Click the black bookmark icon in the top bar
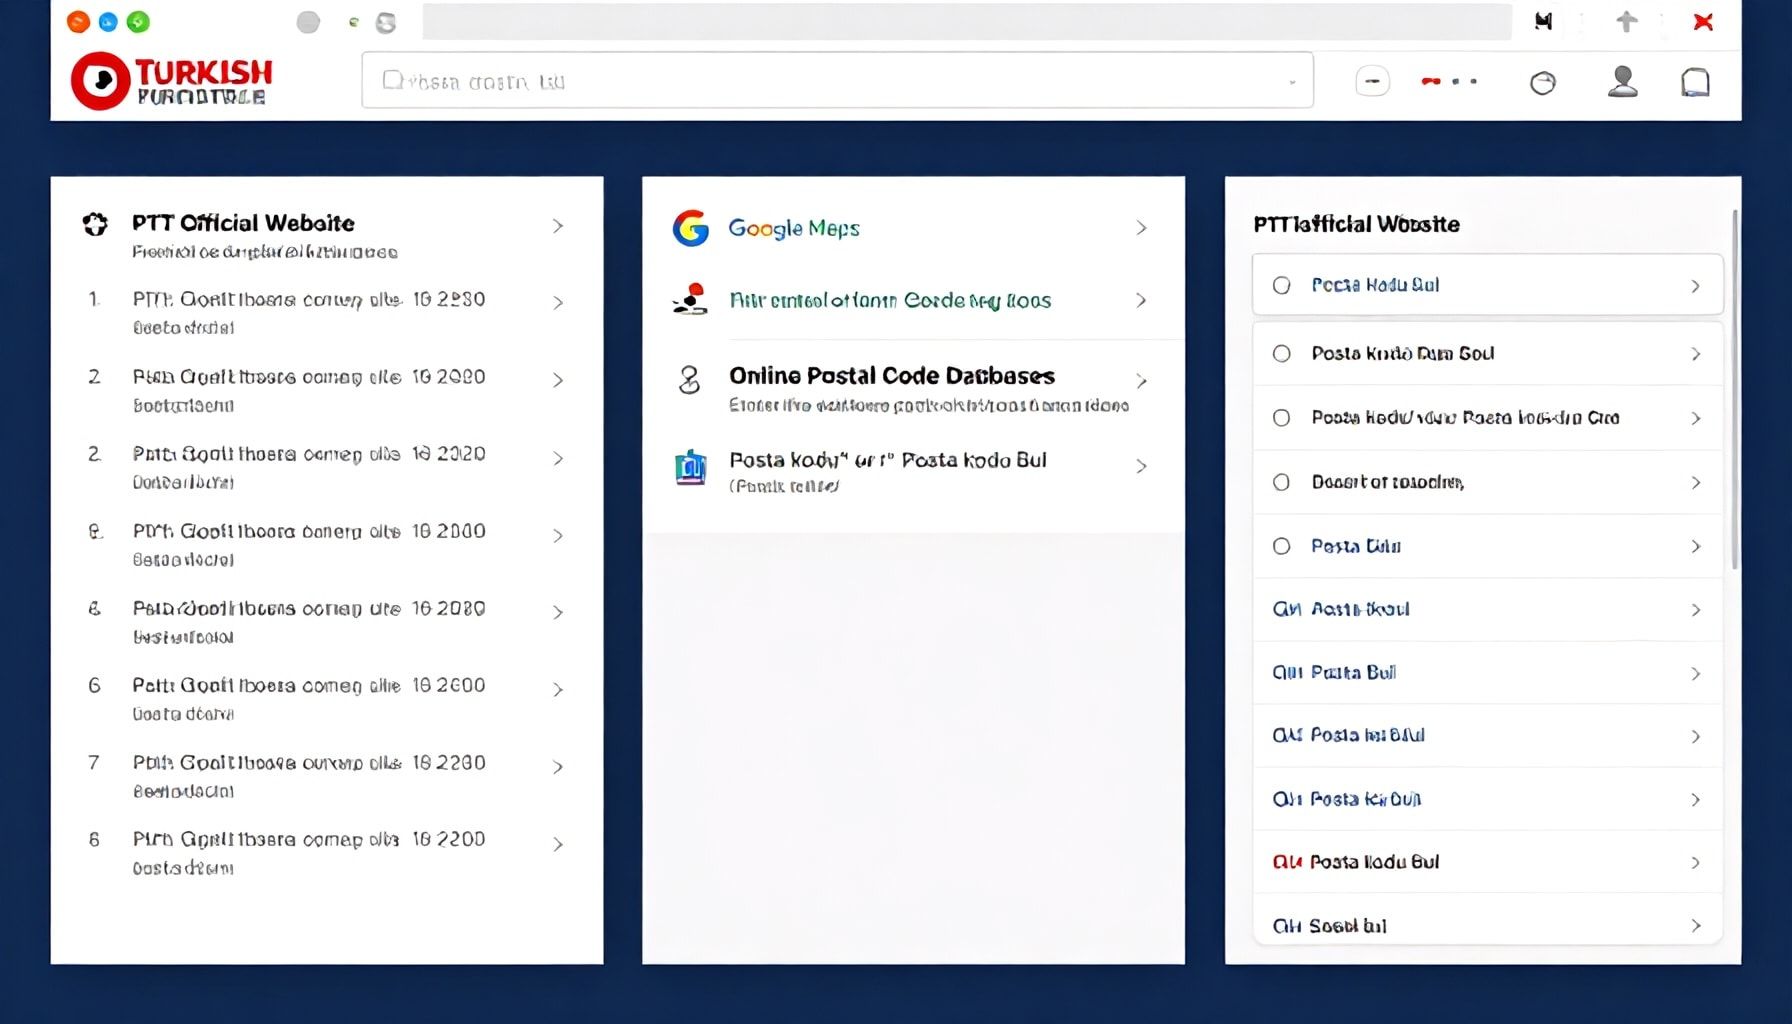This screenshot has height=1024, width=1792. 1544,21
